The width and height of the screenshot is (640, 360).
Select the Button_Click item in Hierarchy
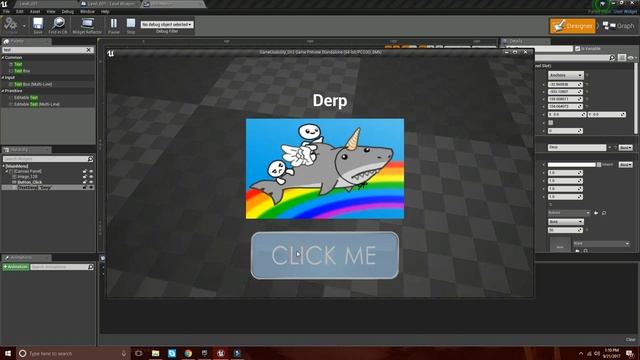(x=30, y=182)
